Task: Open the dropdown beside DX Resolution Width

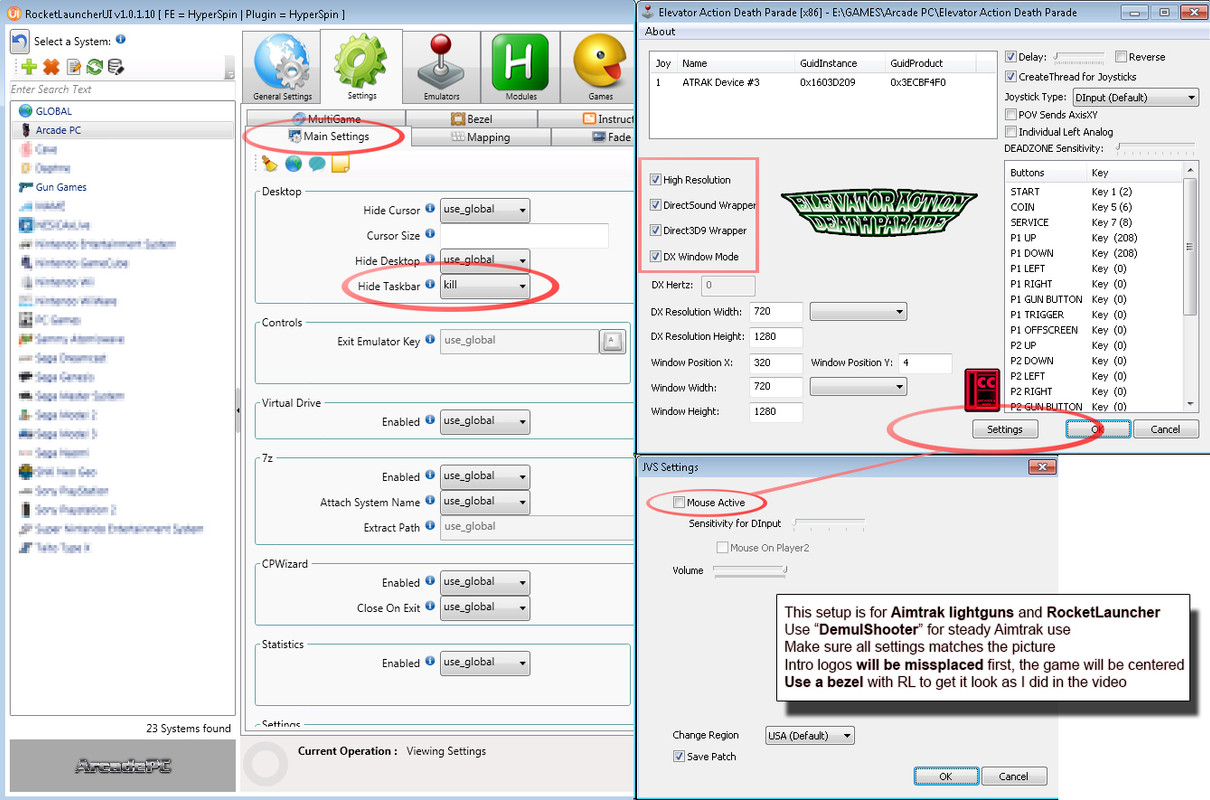Action: [x=858, y=312]
